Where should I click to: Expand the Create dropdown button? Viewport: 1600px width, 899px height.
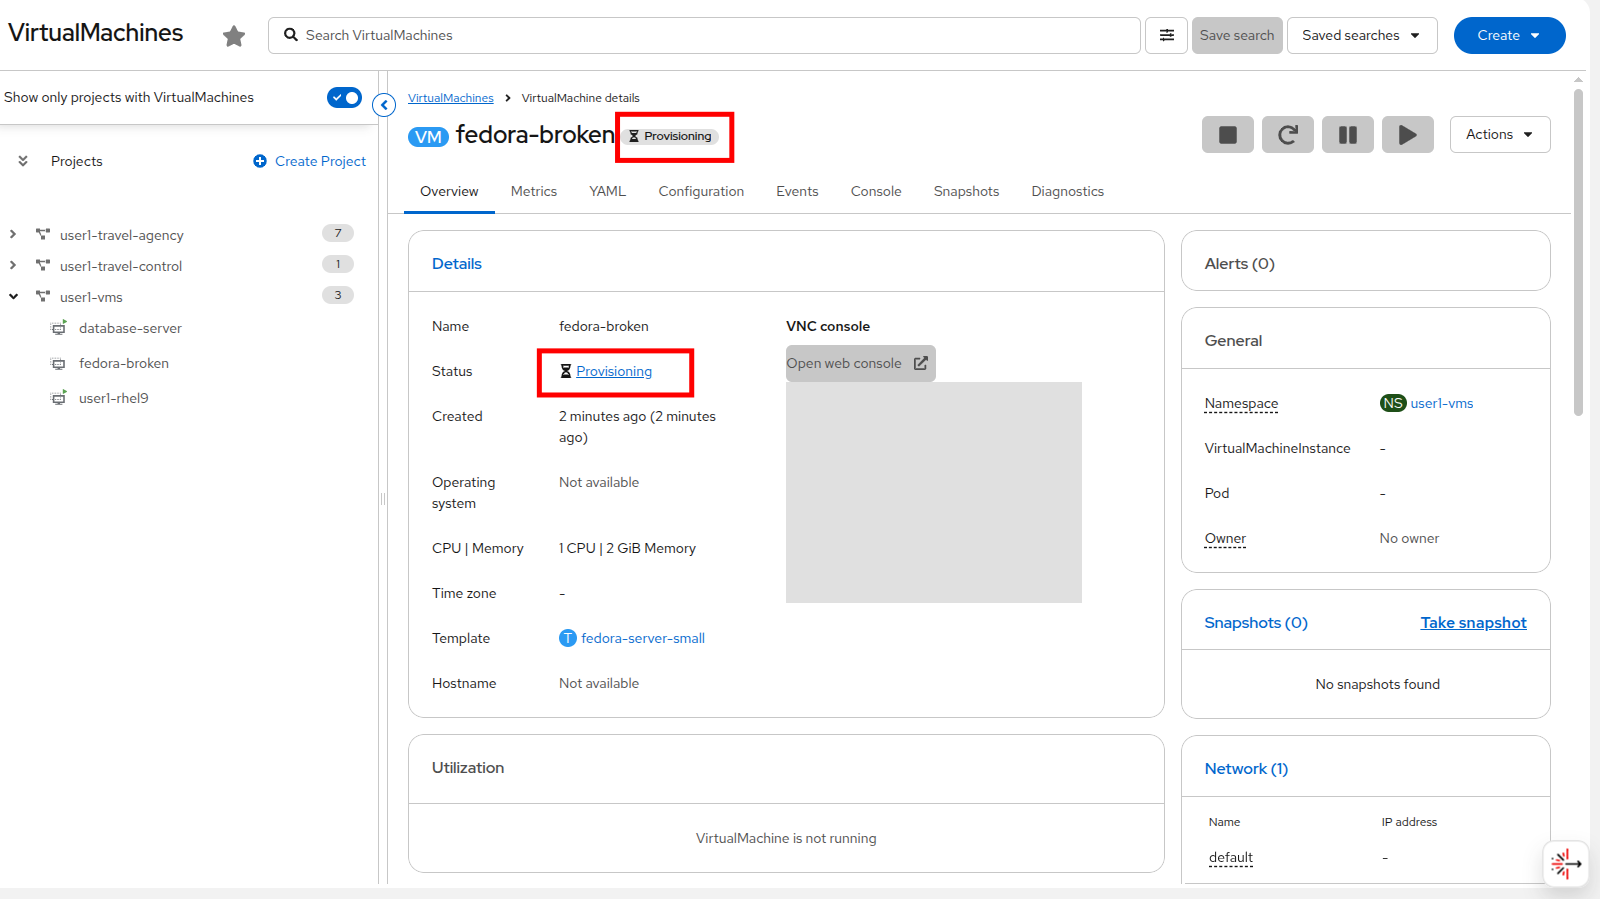(1508, 35)
